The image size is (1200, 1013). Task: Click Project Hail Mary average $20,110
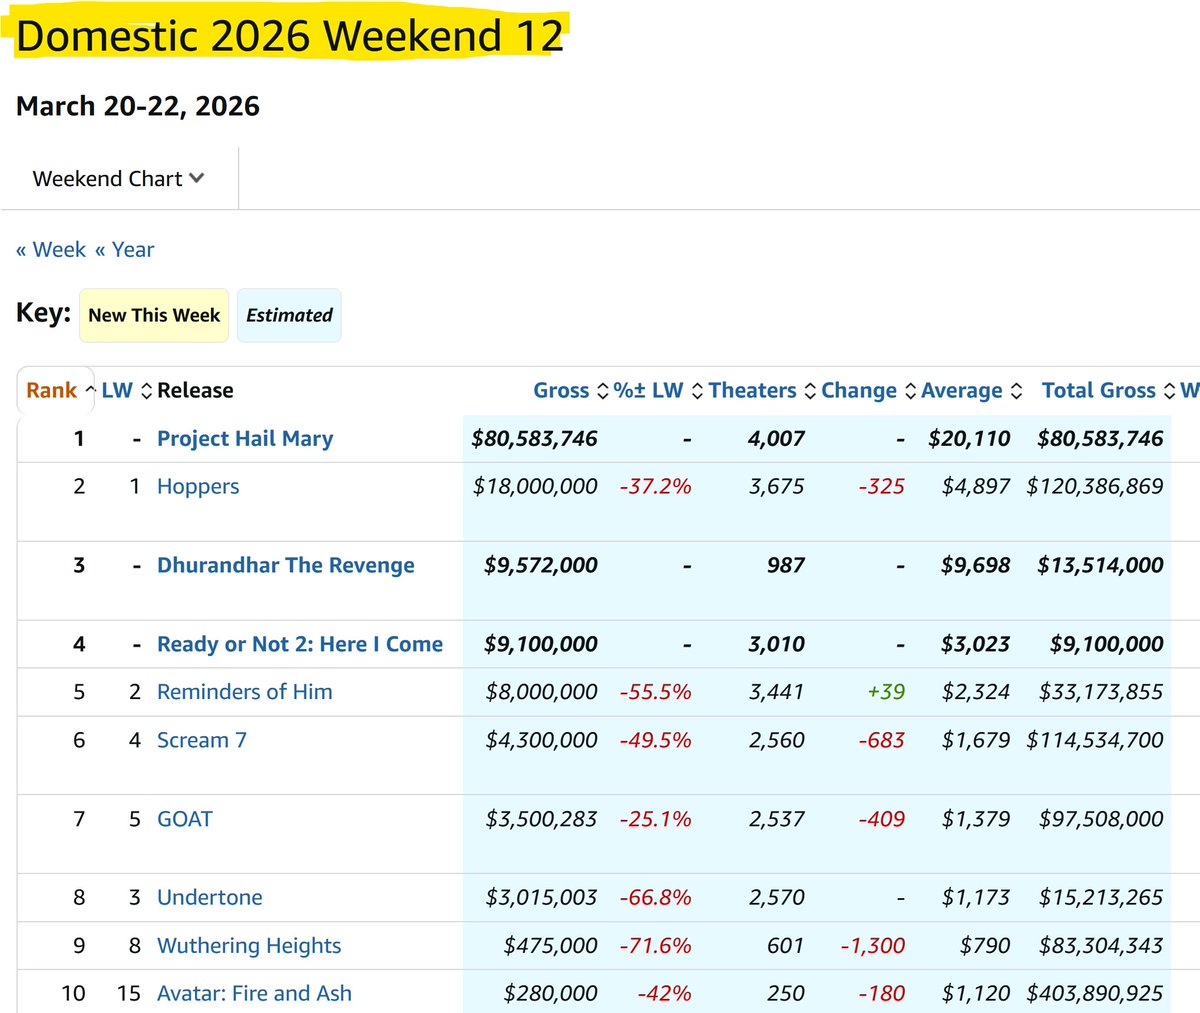click(x=969, y=439)
